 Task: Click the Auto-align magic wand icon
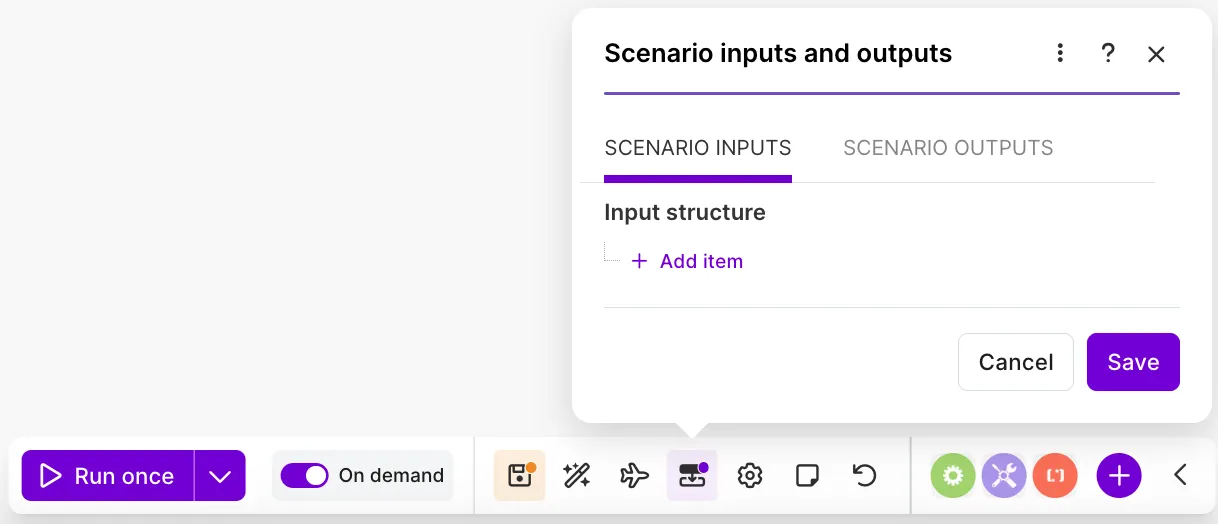[x=577, y=475]
